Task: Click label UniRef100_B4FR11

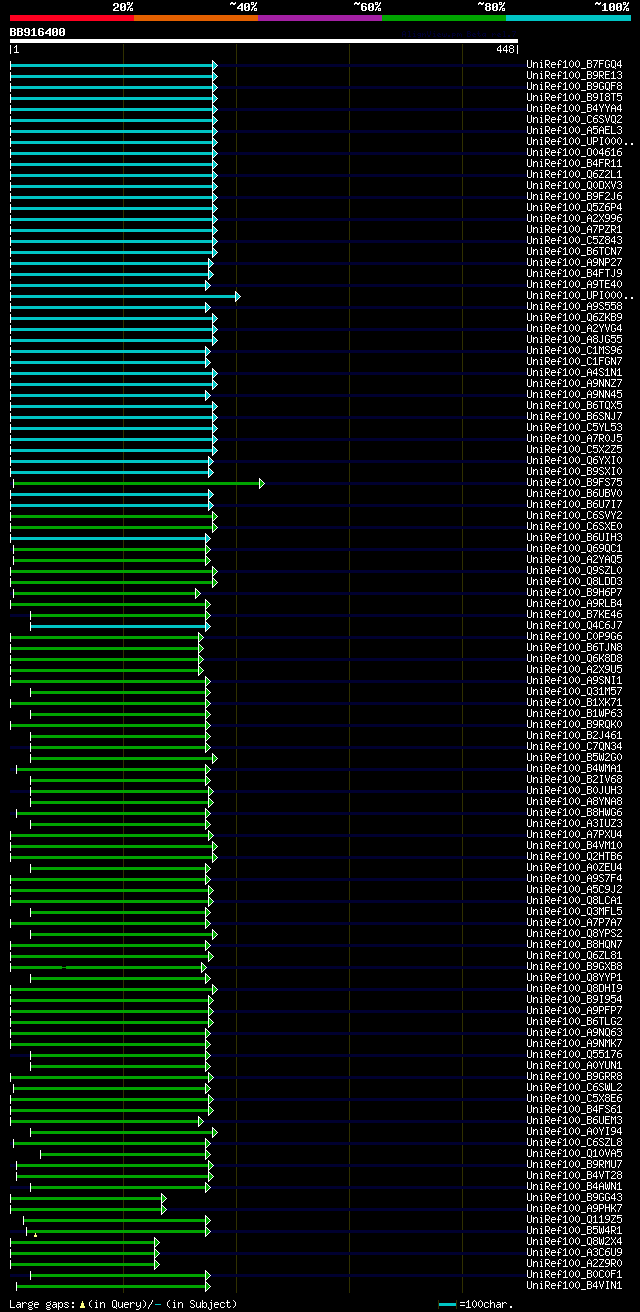Action: 574,164
